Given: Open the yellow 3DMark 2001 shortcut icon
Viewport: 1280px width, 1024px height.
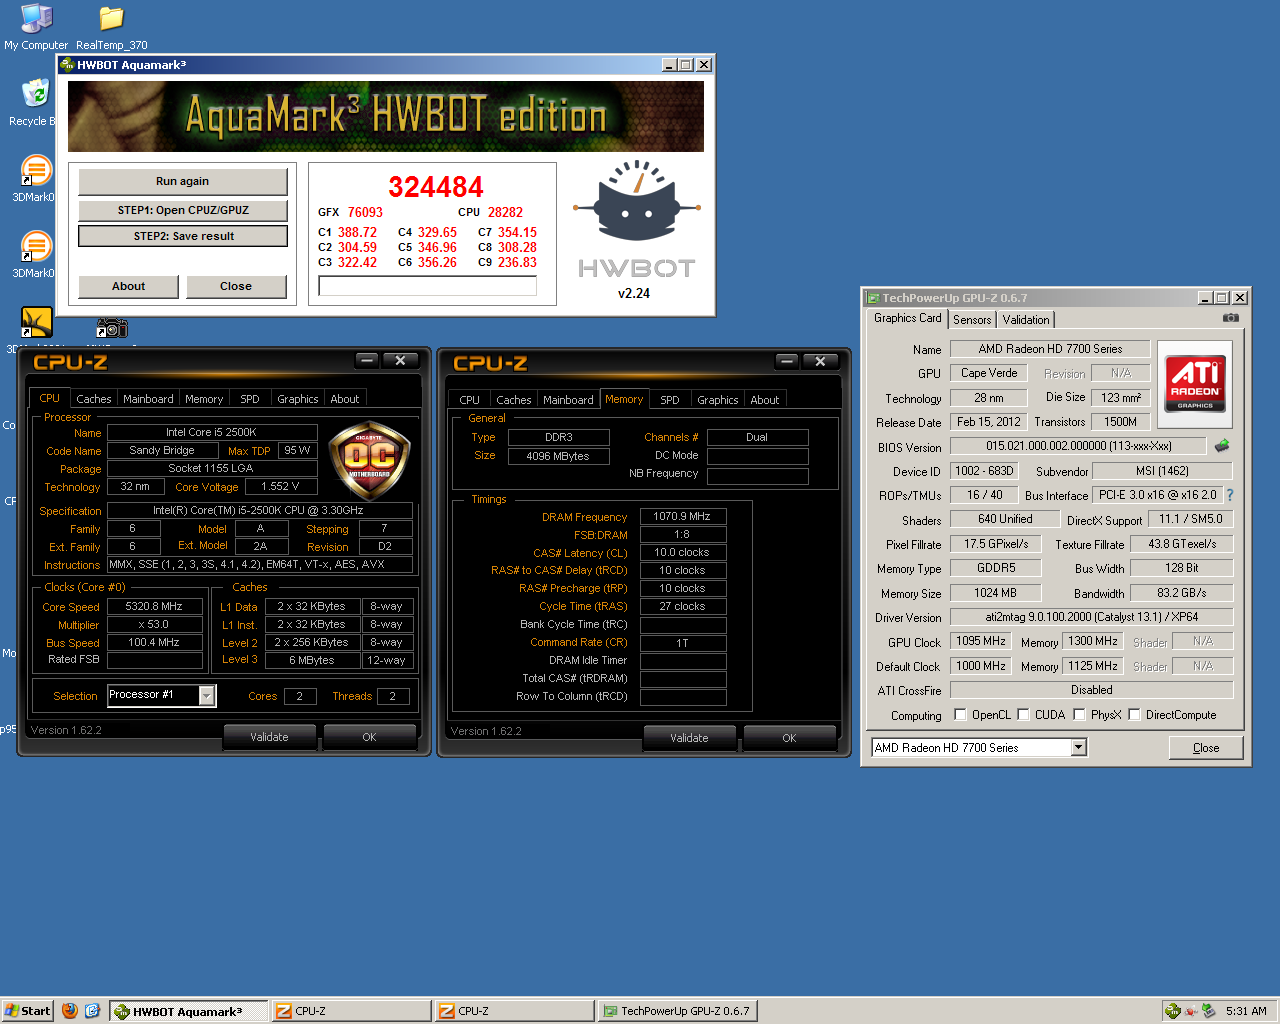Looking at the screenshot, I should (36, 322).
